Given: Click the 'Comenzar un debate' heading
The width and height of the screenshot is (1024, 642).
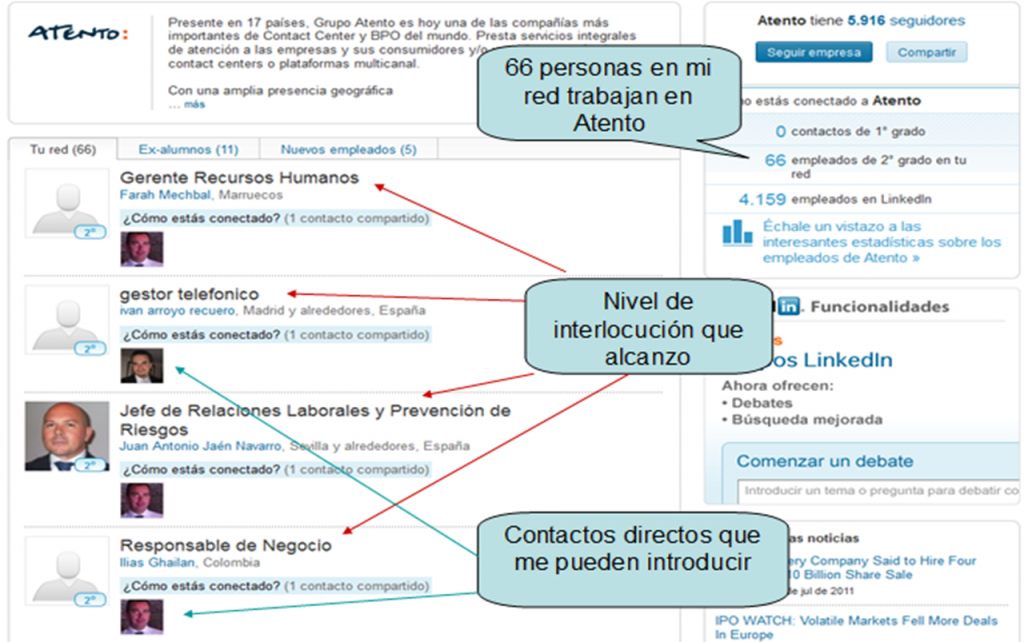Looking at the screenshot, I should coord(825,461).
